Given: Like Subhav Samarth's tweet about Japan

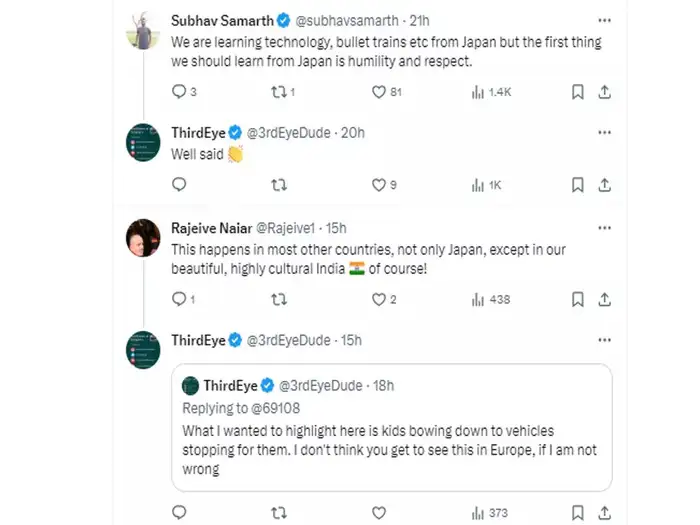Looking at the screenshot, I should click(x=379, y=92).
